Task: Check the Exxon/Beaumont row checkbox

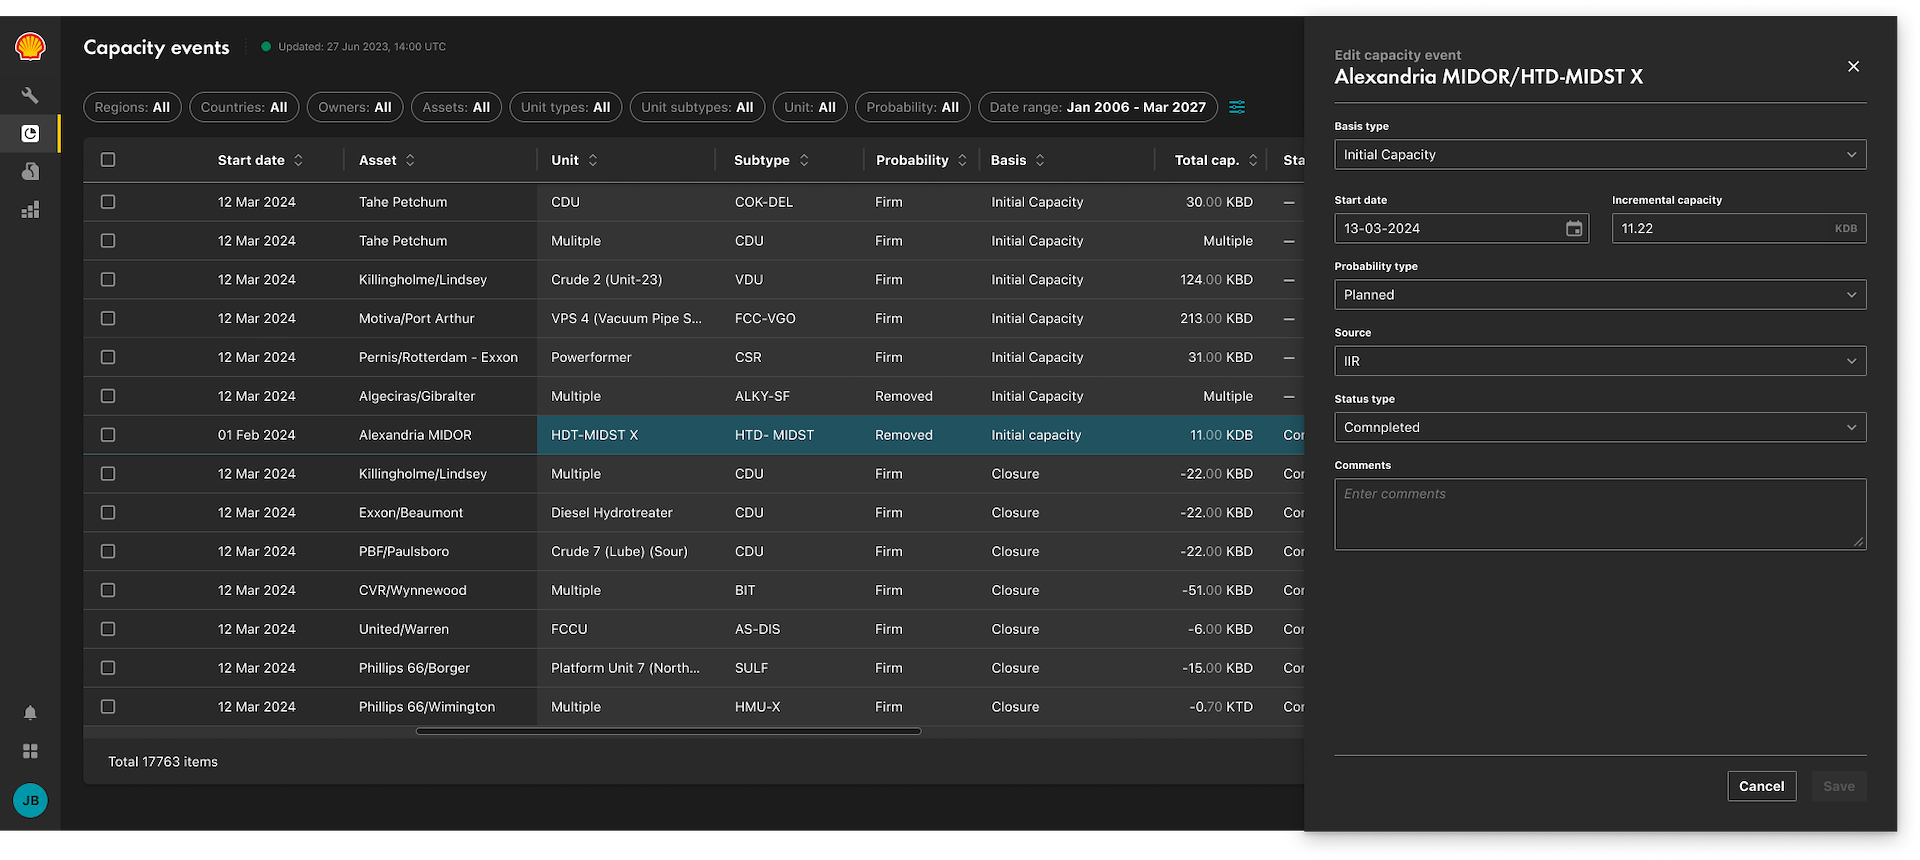Action: 108,512
